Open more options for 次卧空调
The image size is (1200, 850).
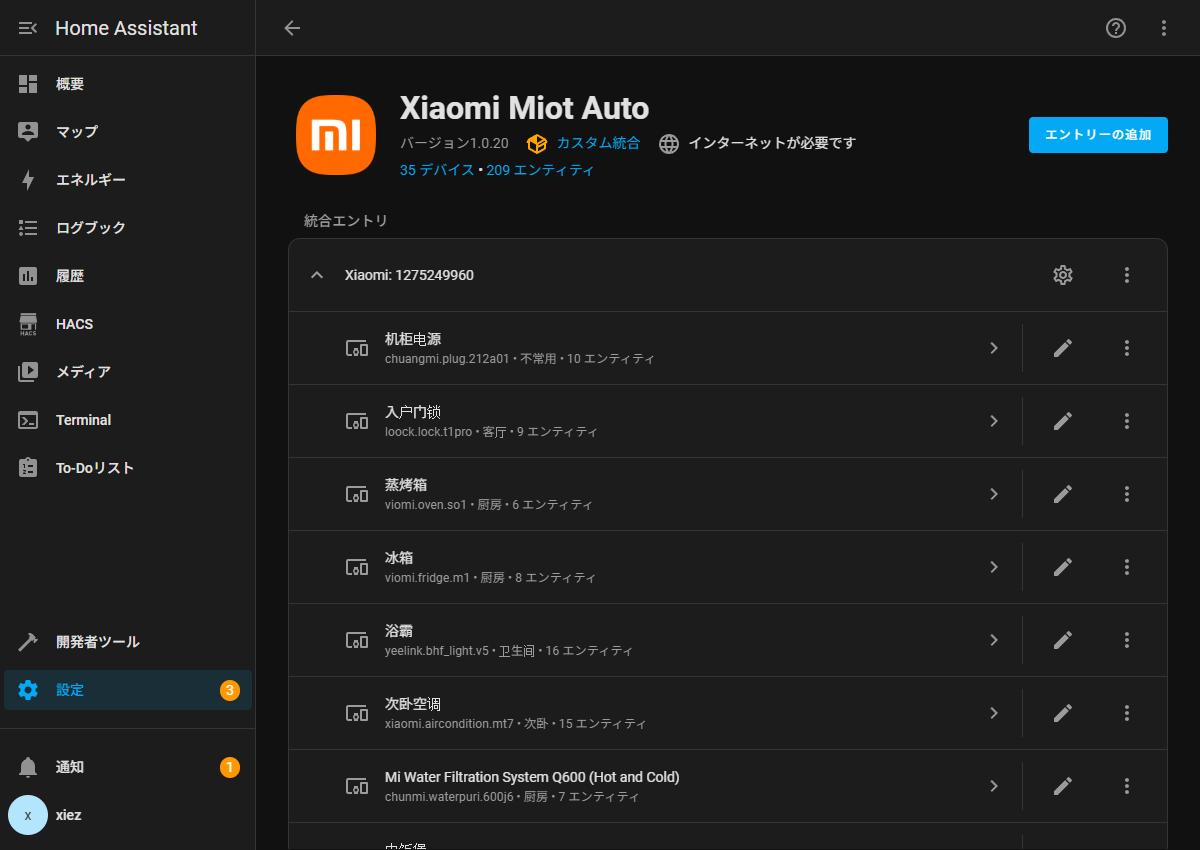pyautogui.click(x=1127, y=713)
